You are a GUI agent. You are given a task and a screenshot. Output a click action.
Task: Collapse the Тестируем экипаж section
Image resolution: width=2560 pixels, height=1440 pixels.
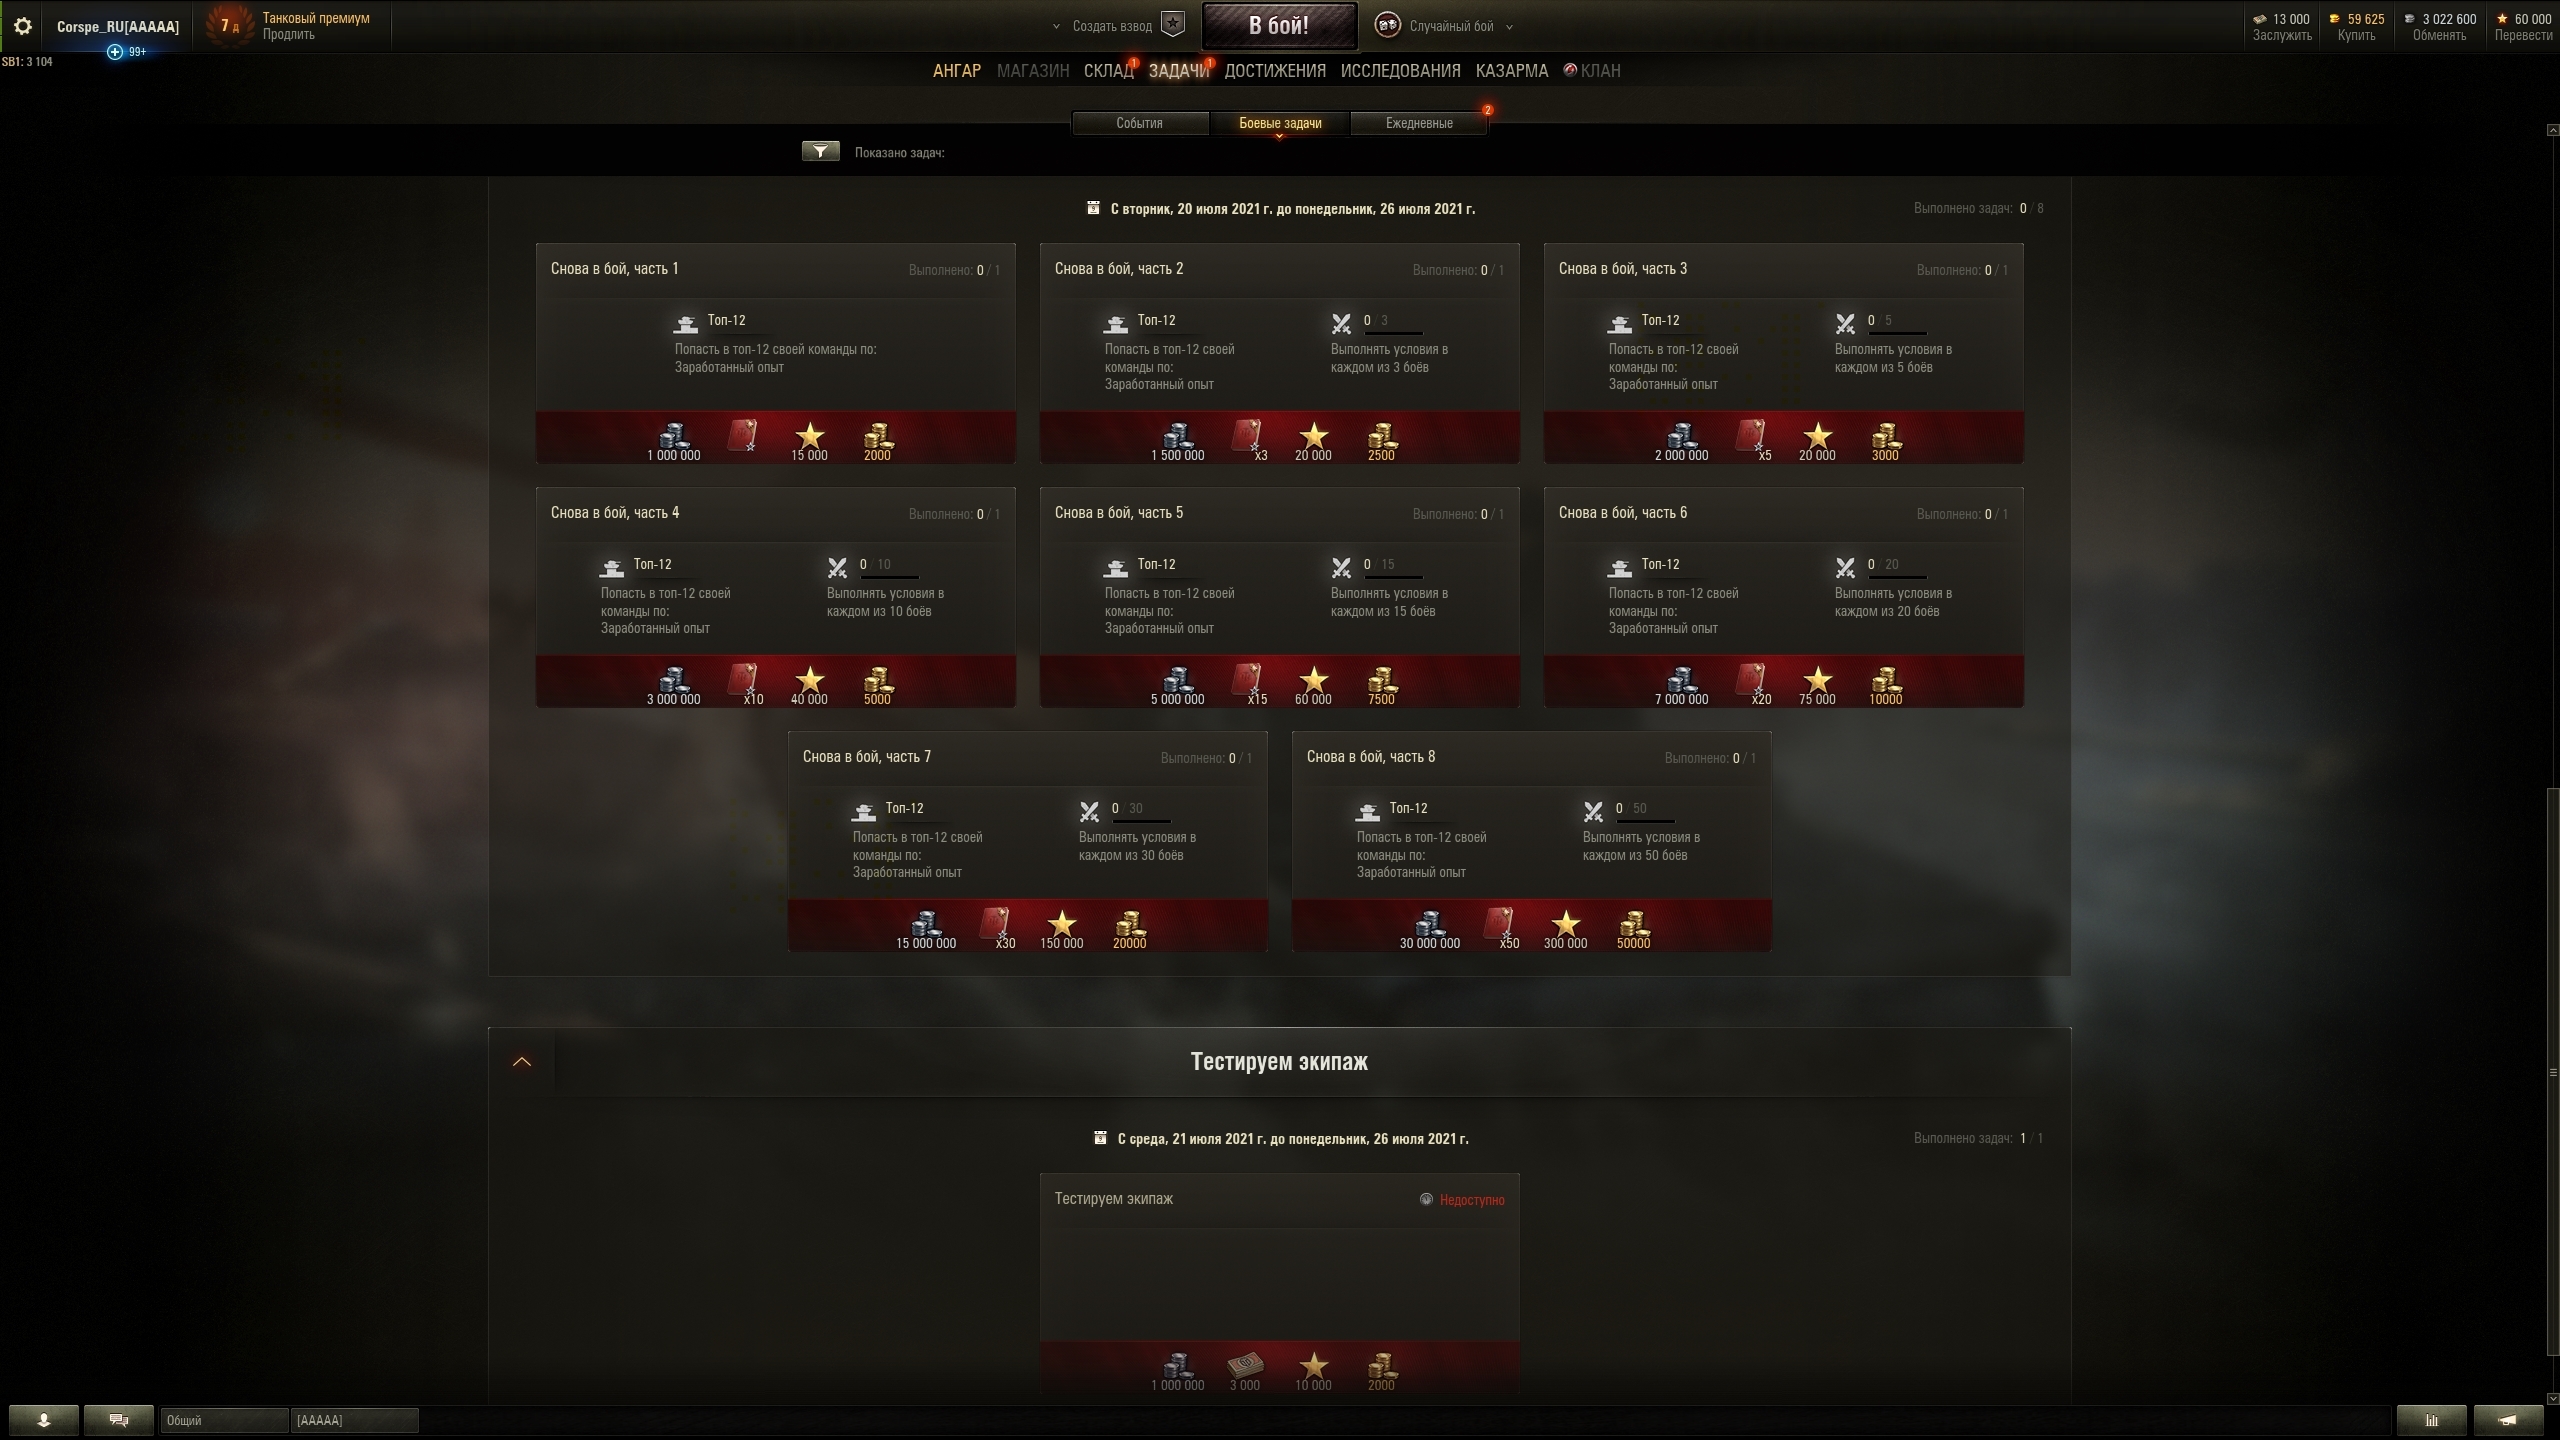(522, 1062)
